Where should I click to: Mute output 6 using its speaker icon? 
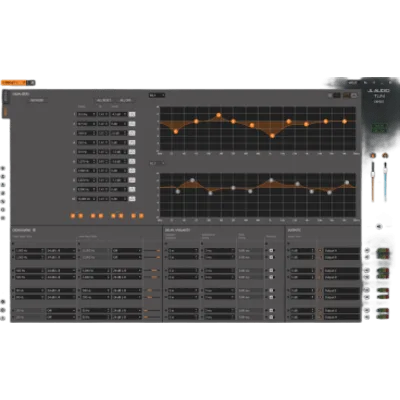click(367, 297)
